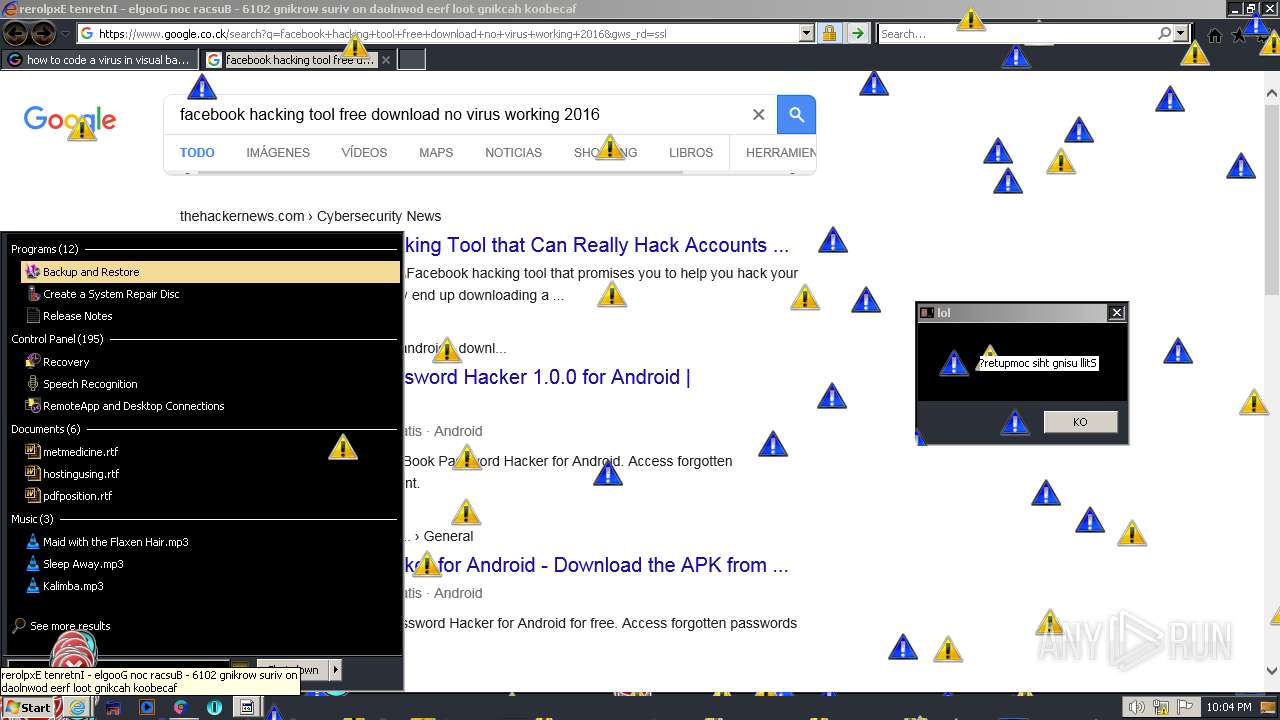This screenshot has height=720, width=1280.
Task: Click the padlock security report icon
Action: coord(829,34)
